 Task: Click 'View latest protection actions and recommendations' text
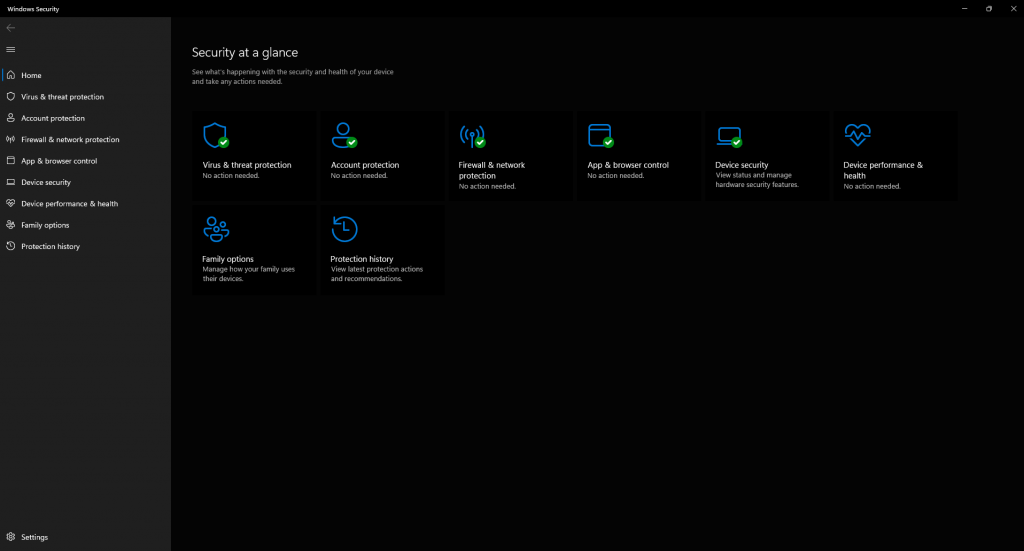click(377, 274)
